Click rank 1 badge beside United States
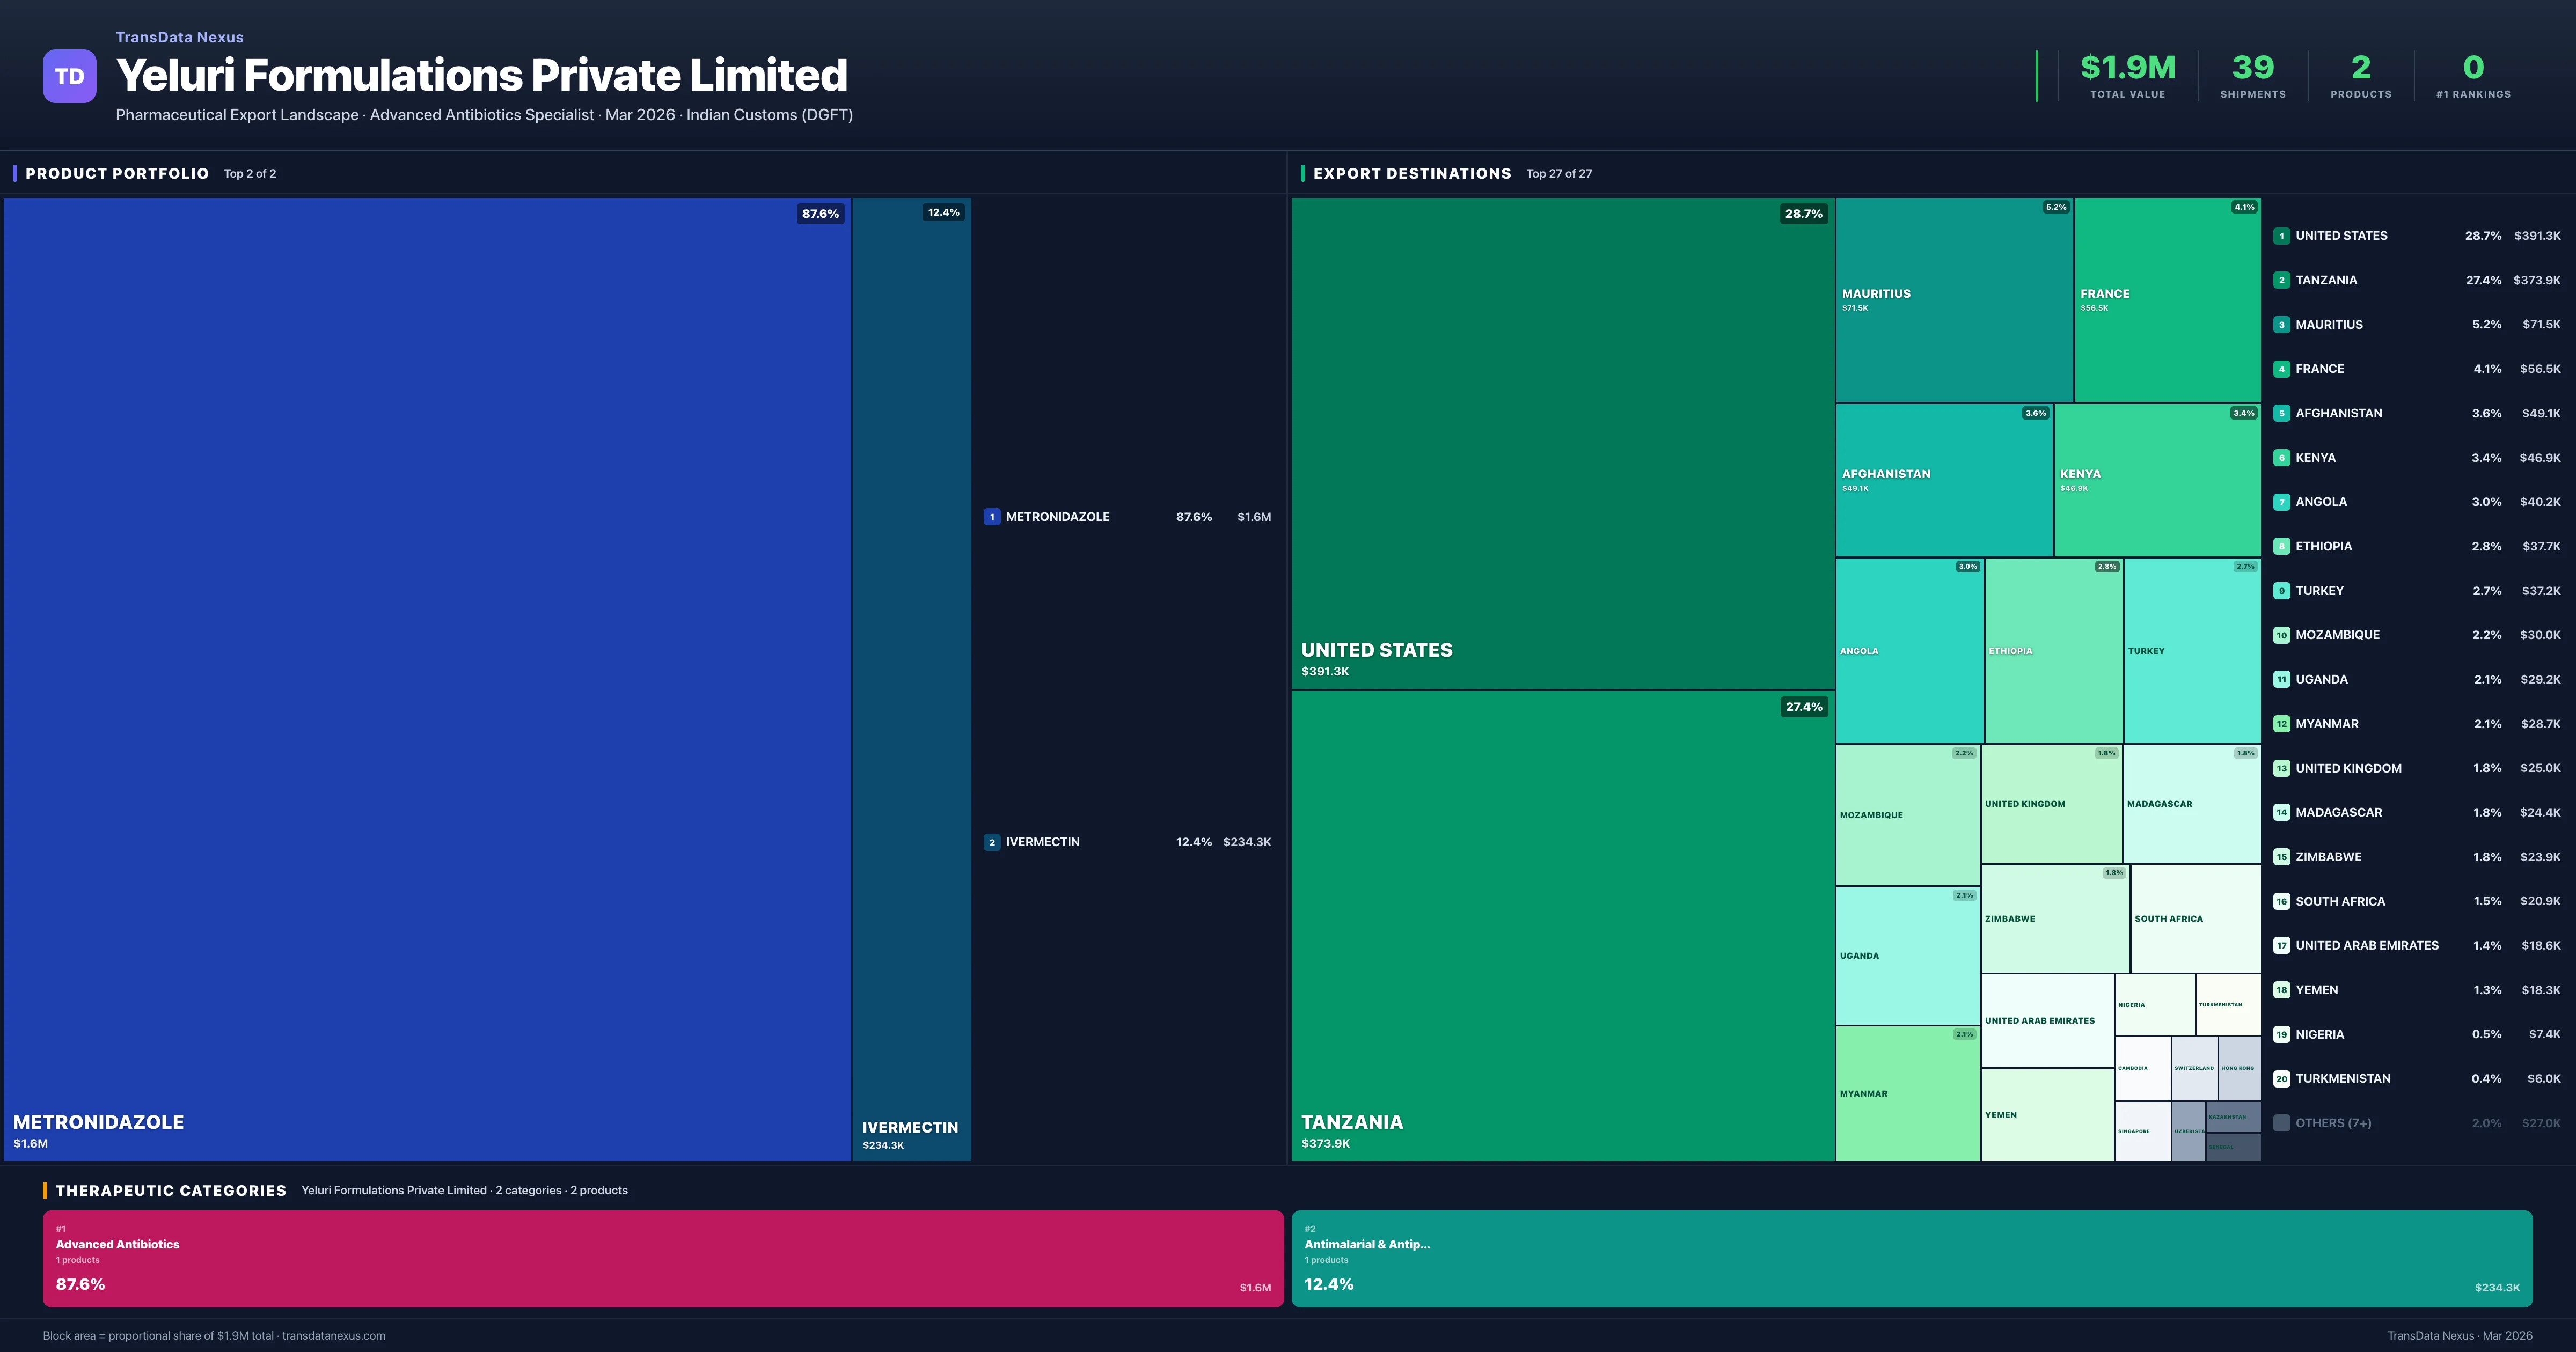This screenshot has width=2576, height=1352. pos(2281,236)
